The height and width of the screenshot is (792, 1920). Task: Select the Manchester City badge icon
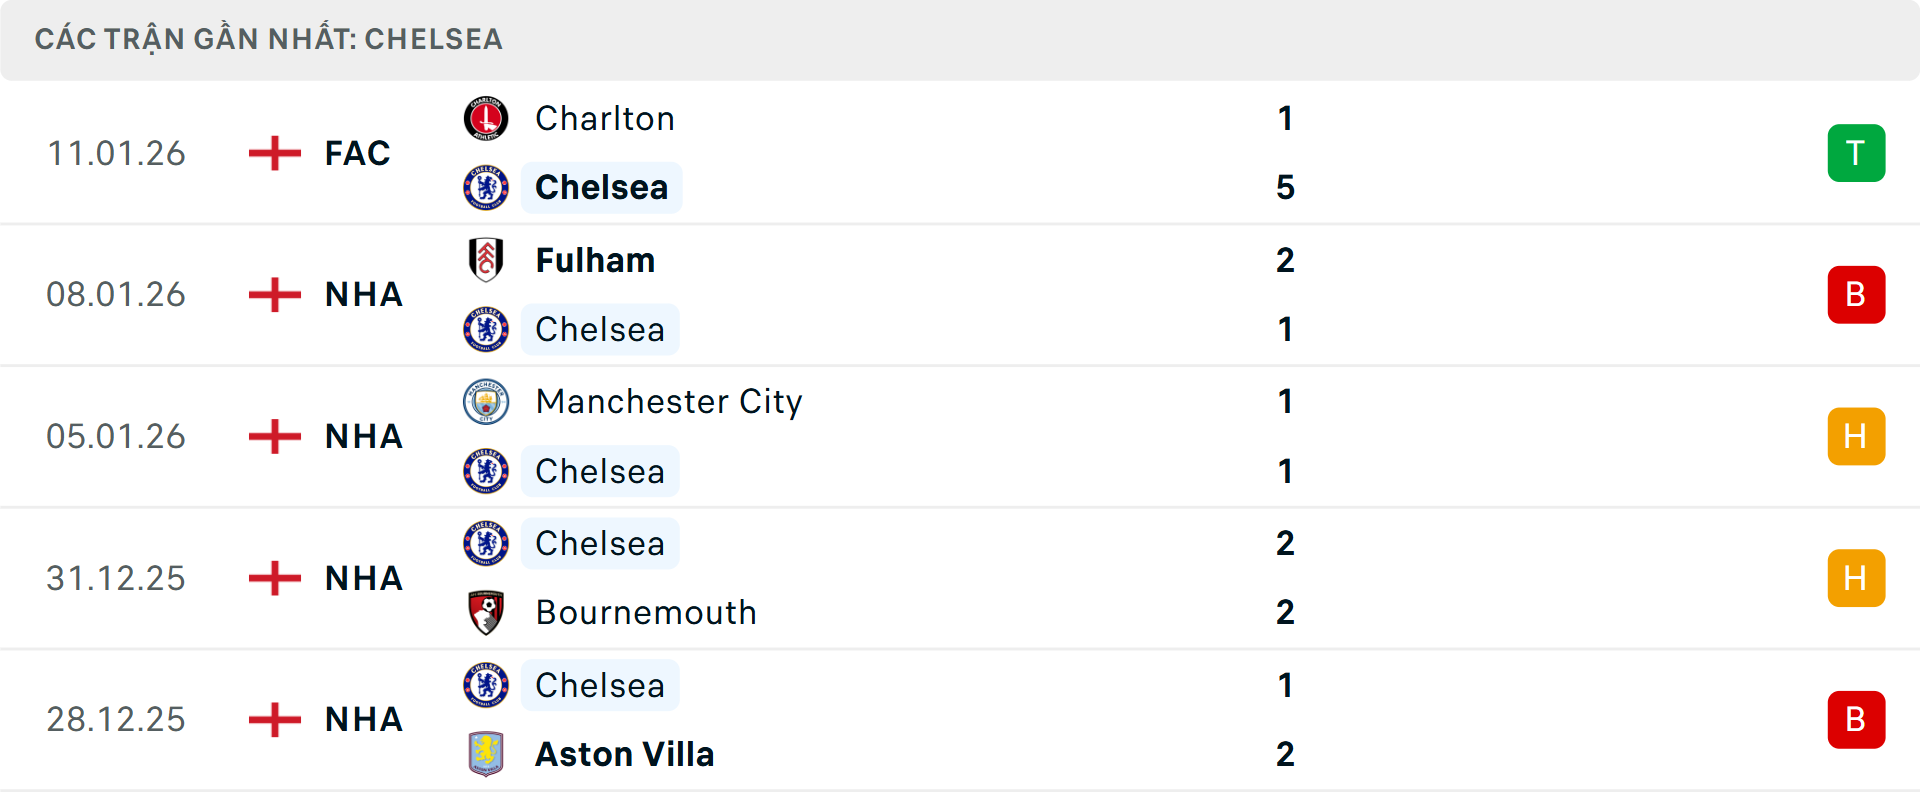pyautogui.click(x=487, y=402)
